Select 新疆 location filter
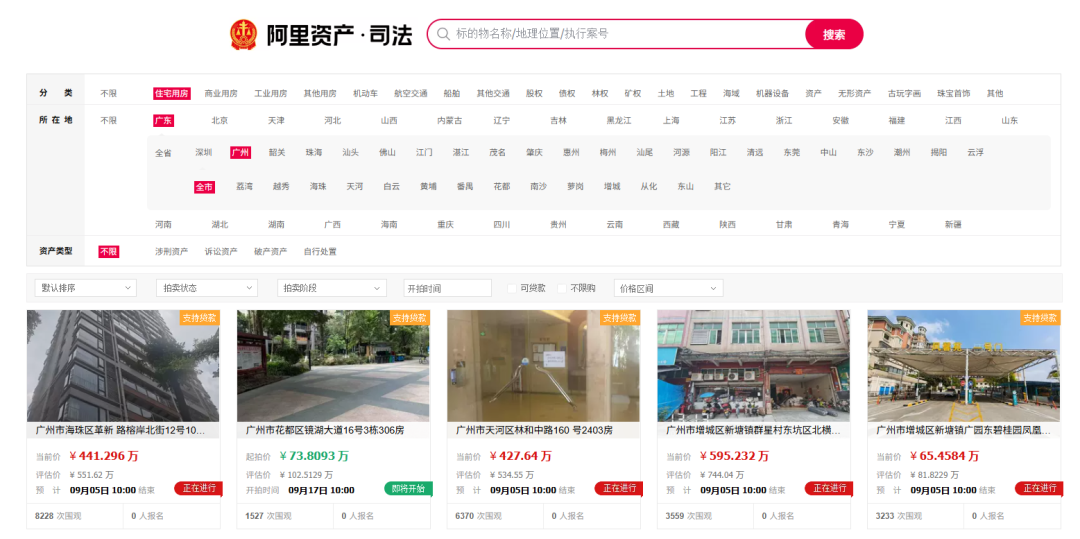Viewport: 1080px width, 539px height. click(953, 224)
